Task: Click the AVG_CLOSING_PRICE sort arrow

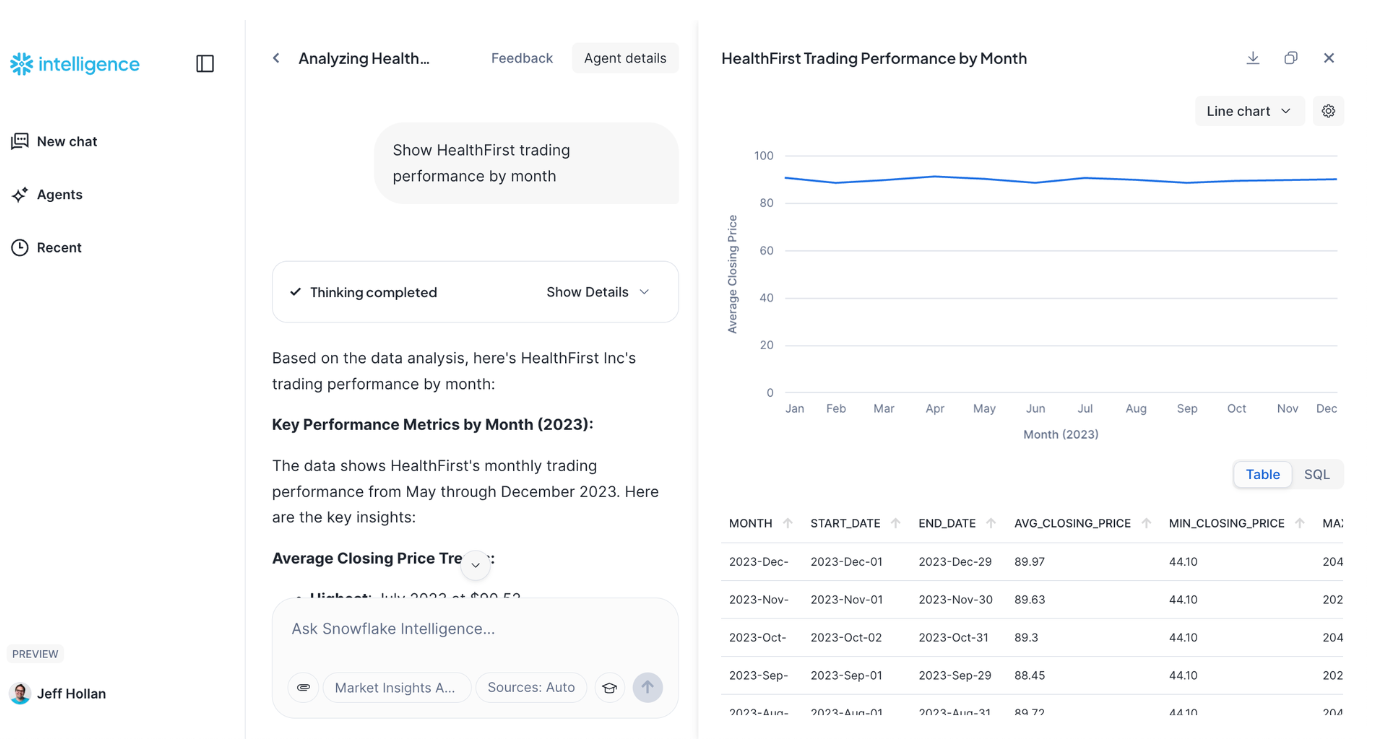Action: coord(1147,523)
